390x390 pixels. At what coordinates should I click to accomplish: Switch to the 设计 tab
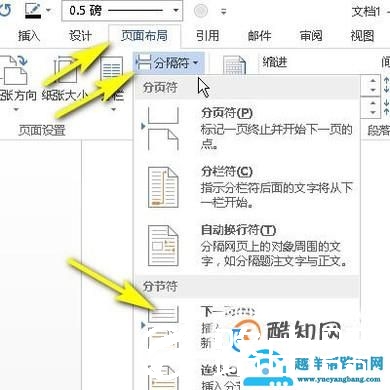(80, 35)
